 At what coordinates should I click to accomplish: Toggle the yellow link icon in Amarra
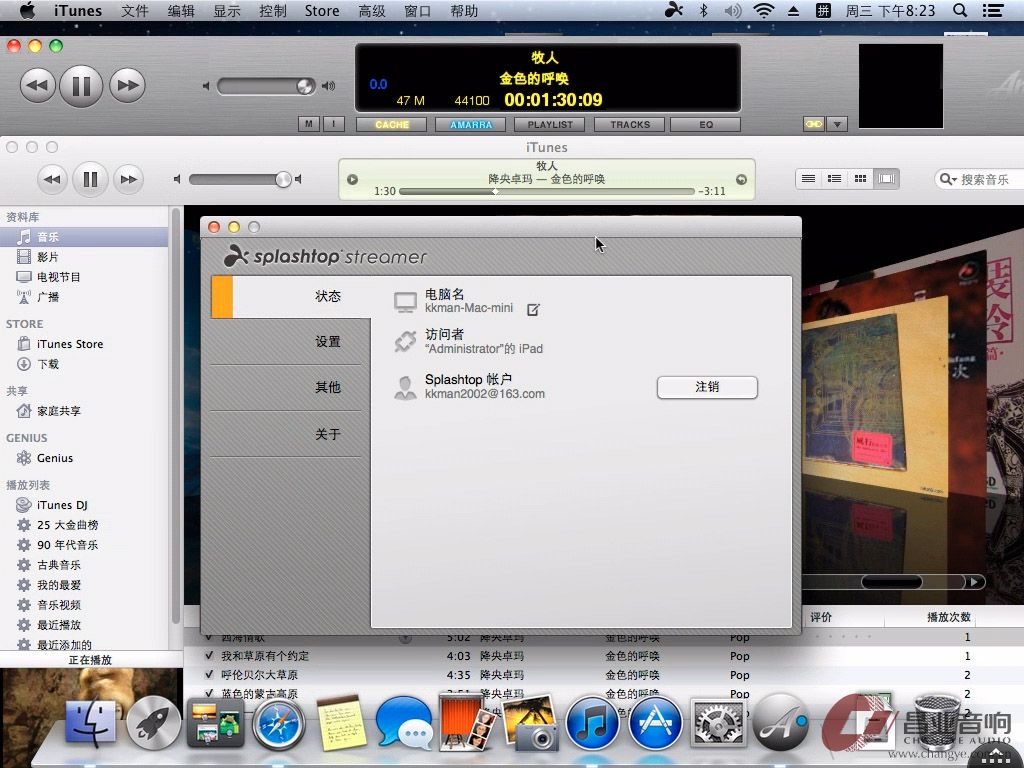pos(813,124)
